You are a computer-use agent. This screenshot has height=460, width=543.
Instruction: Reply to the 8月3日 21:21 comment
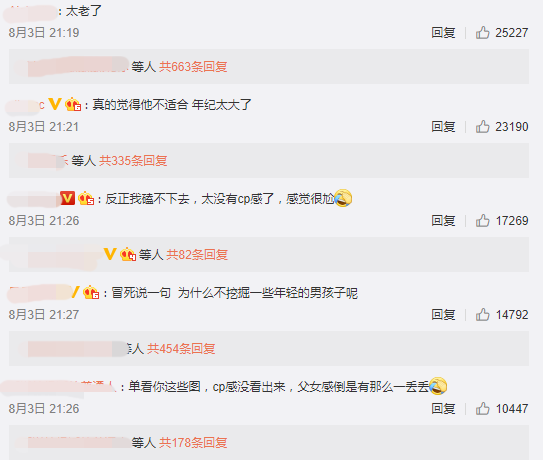[443, 127]
